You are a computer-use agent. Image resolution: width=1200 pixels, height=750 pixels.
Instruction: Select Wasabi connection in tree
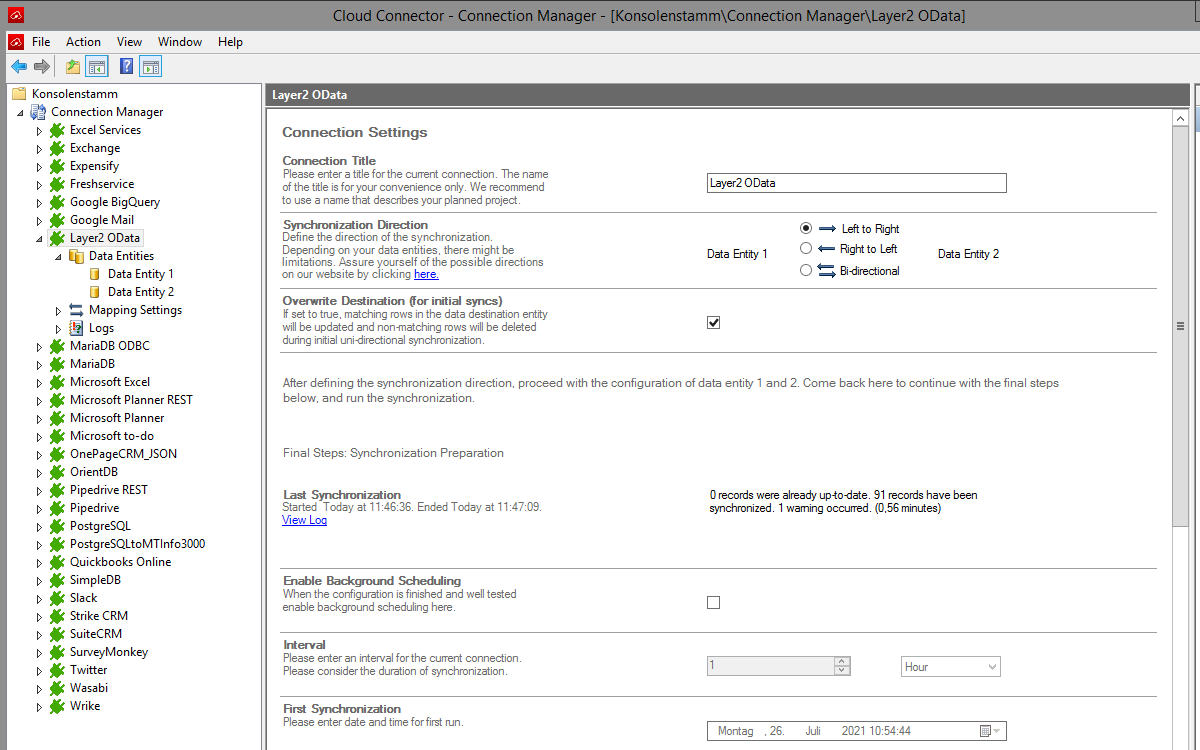89,688
